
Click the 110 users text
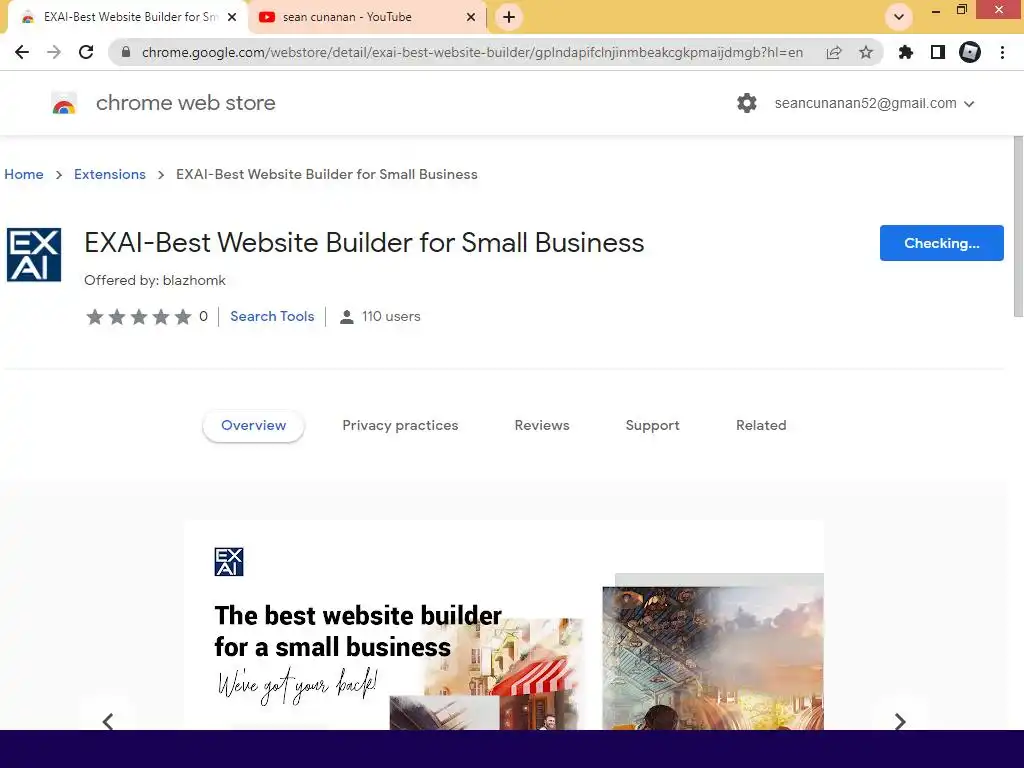pos(391,317)
